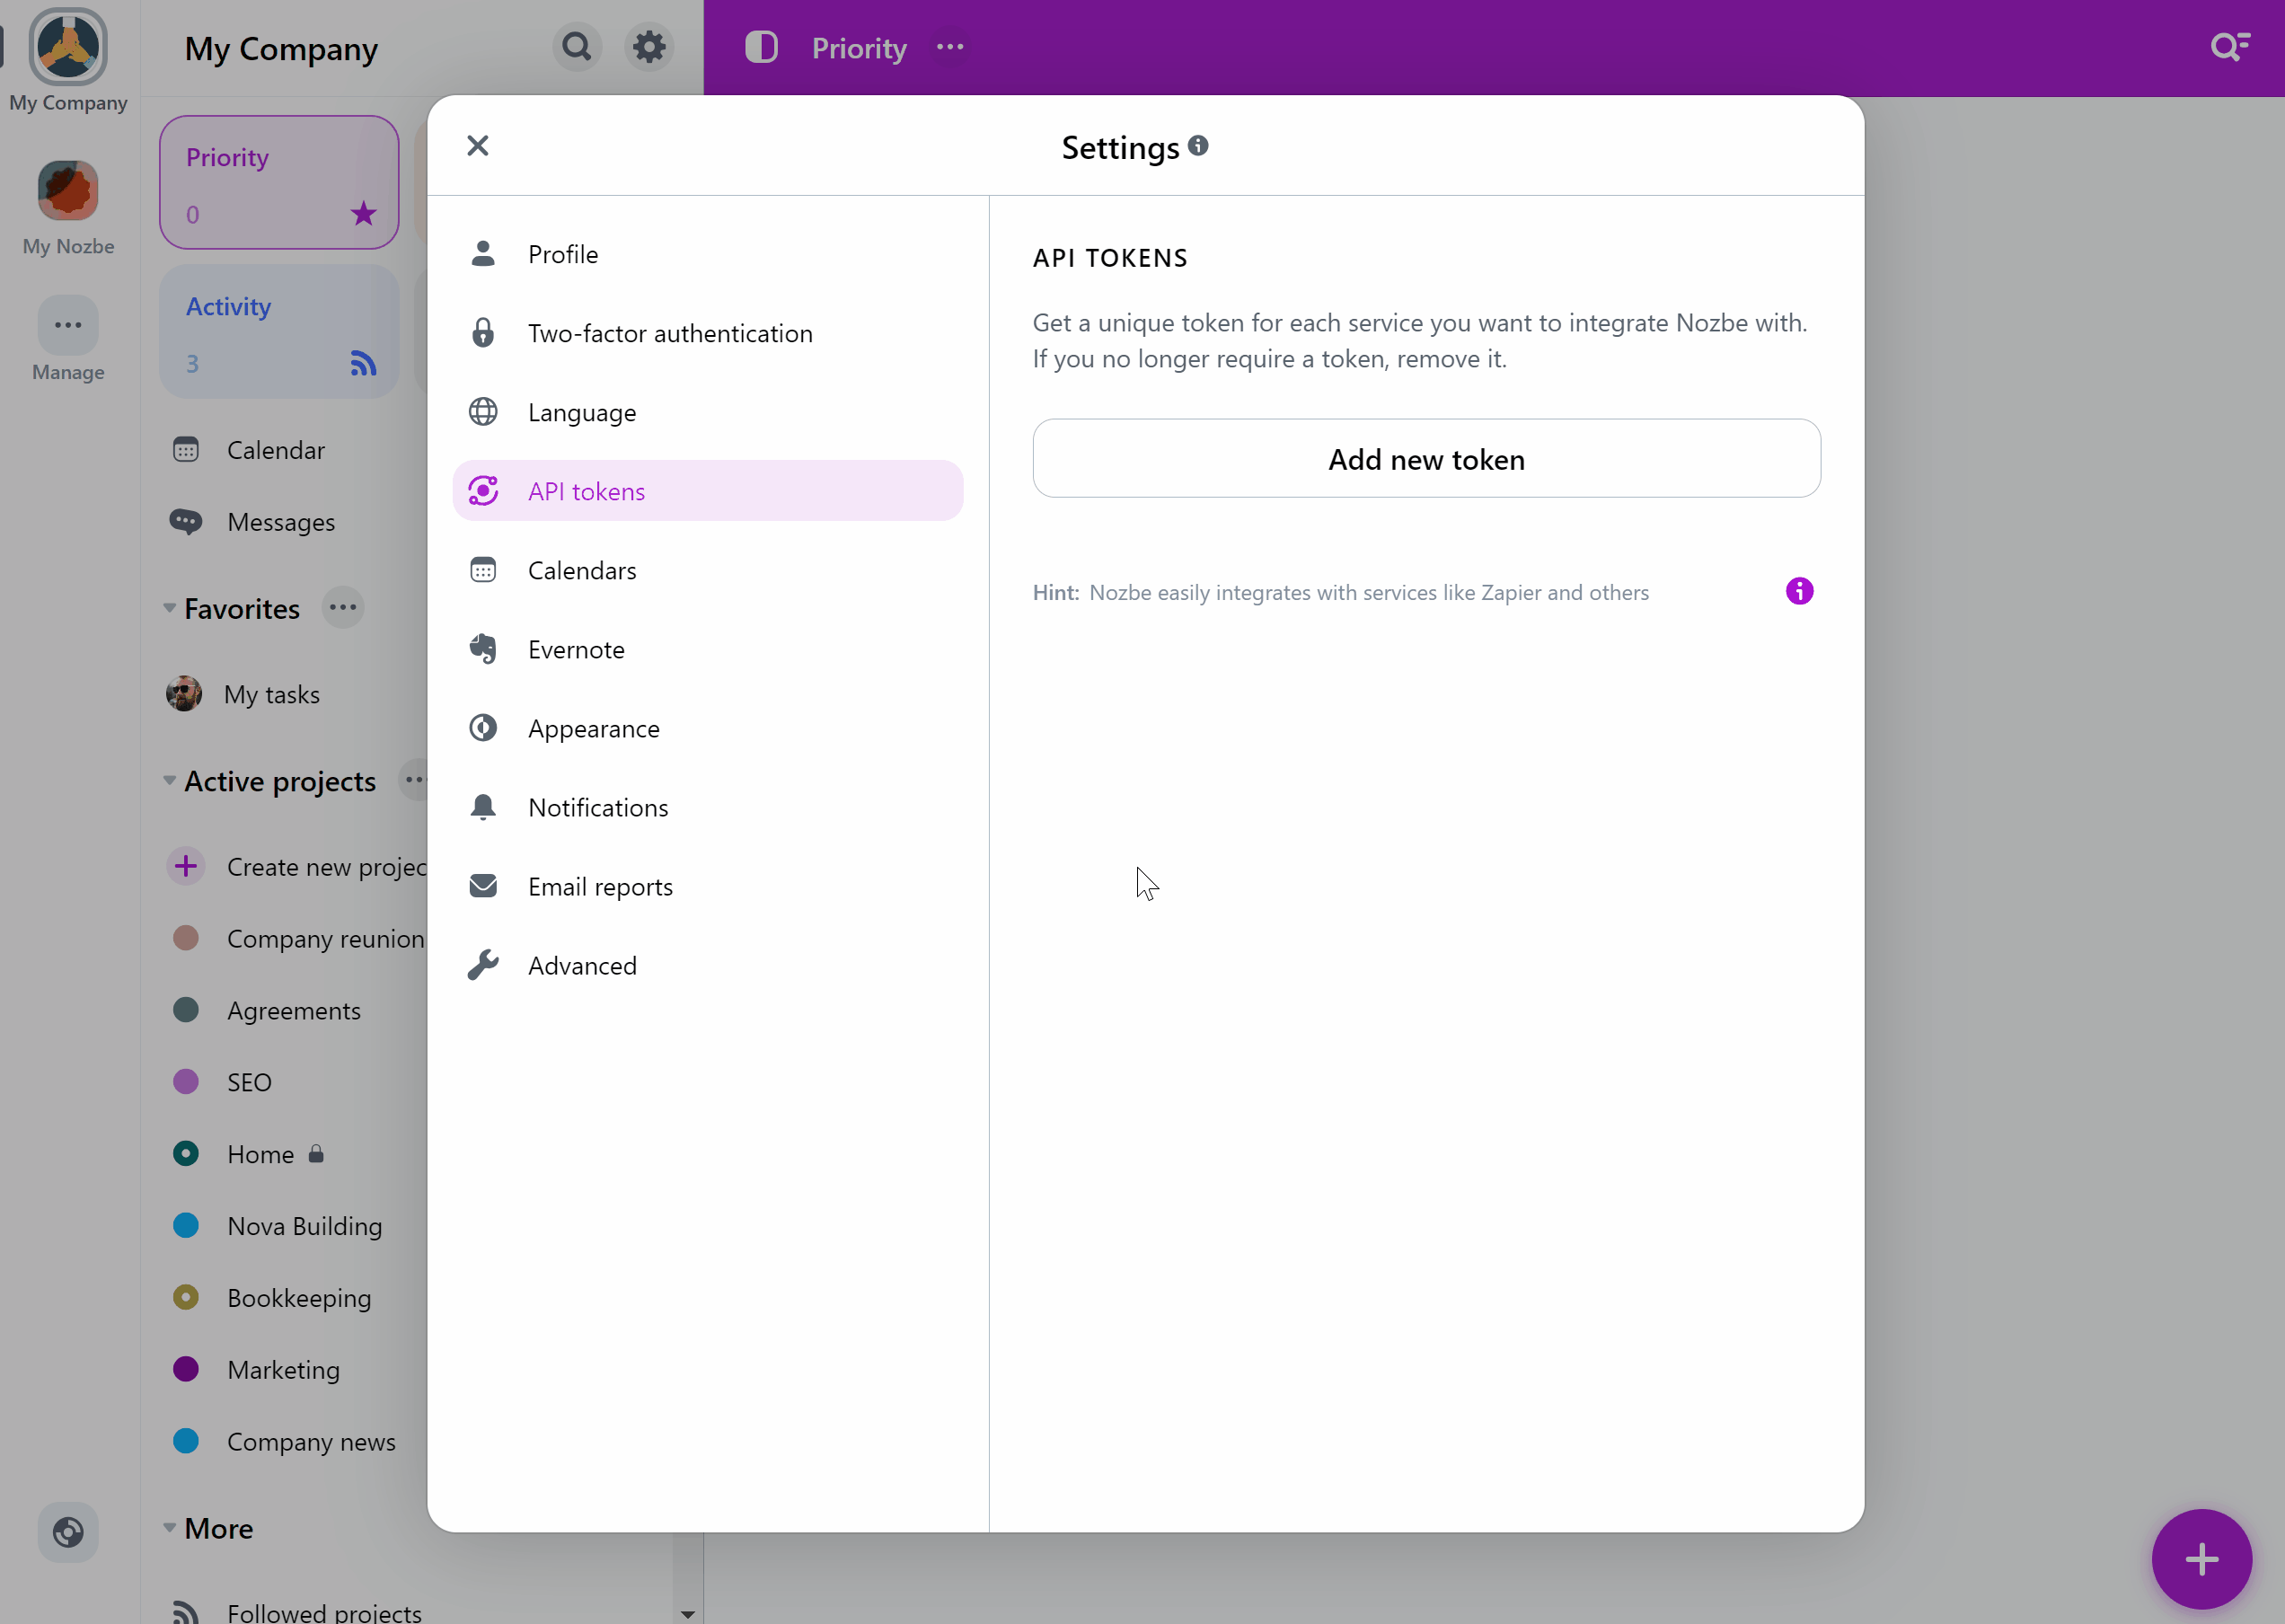Click the Create new project item
The width and height of the screenshot is (2285, 1624).
(x=327, y=865)
